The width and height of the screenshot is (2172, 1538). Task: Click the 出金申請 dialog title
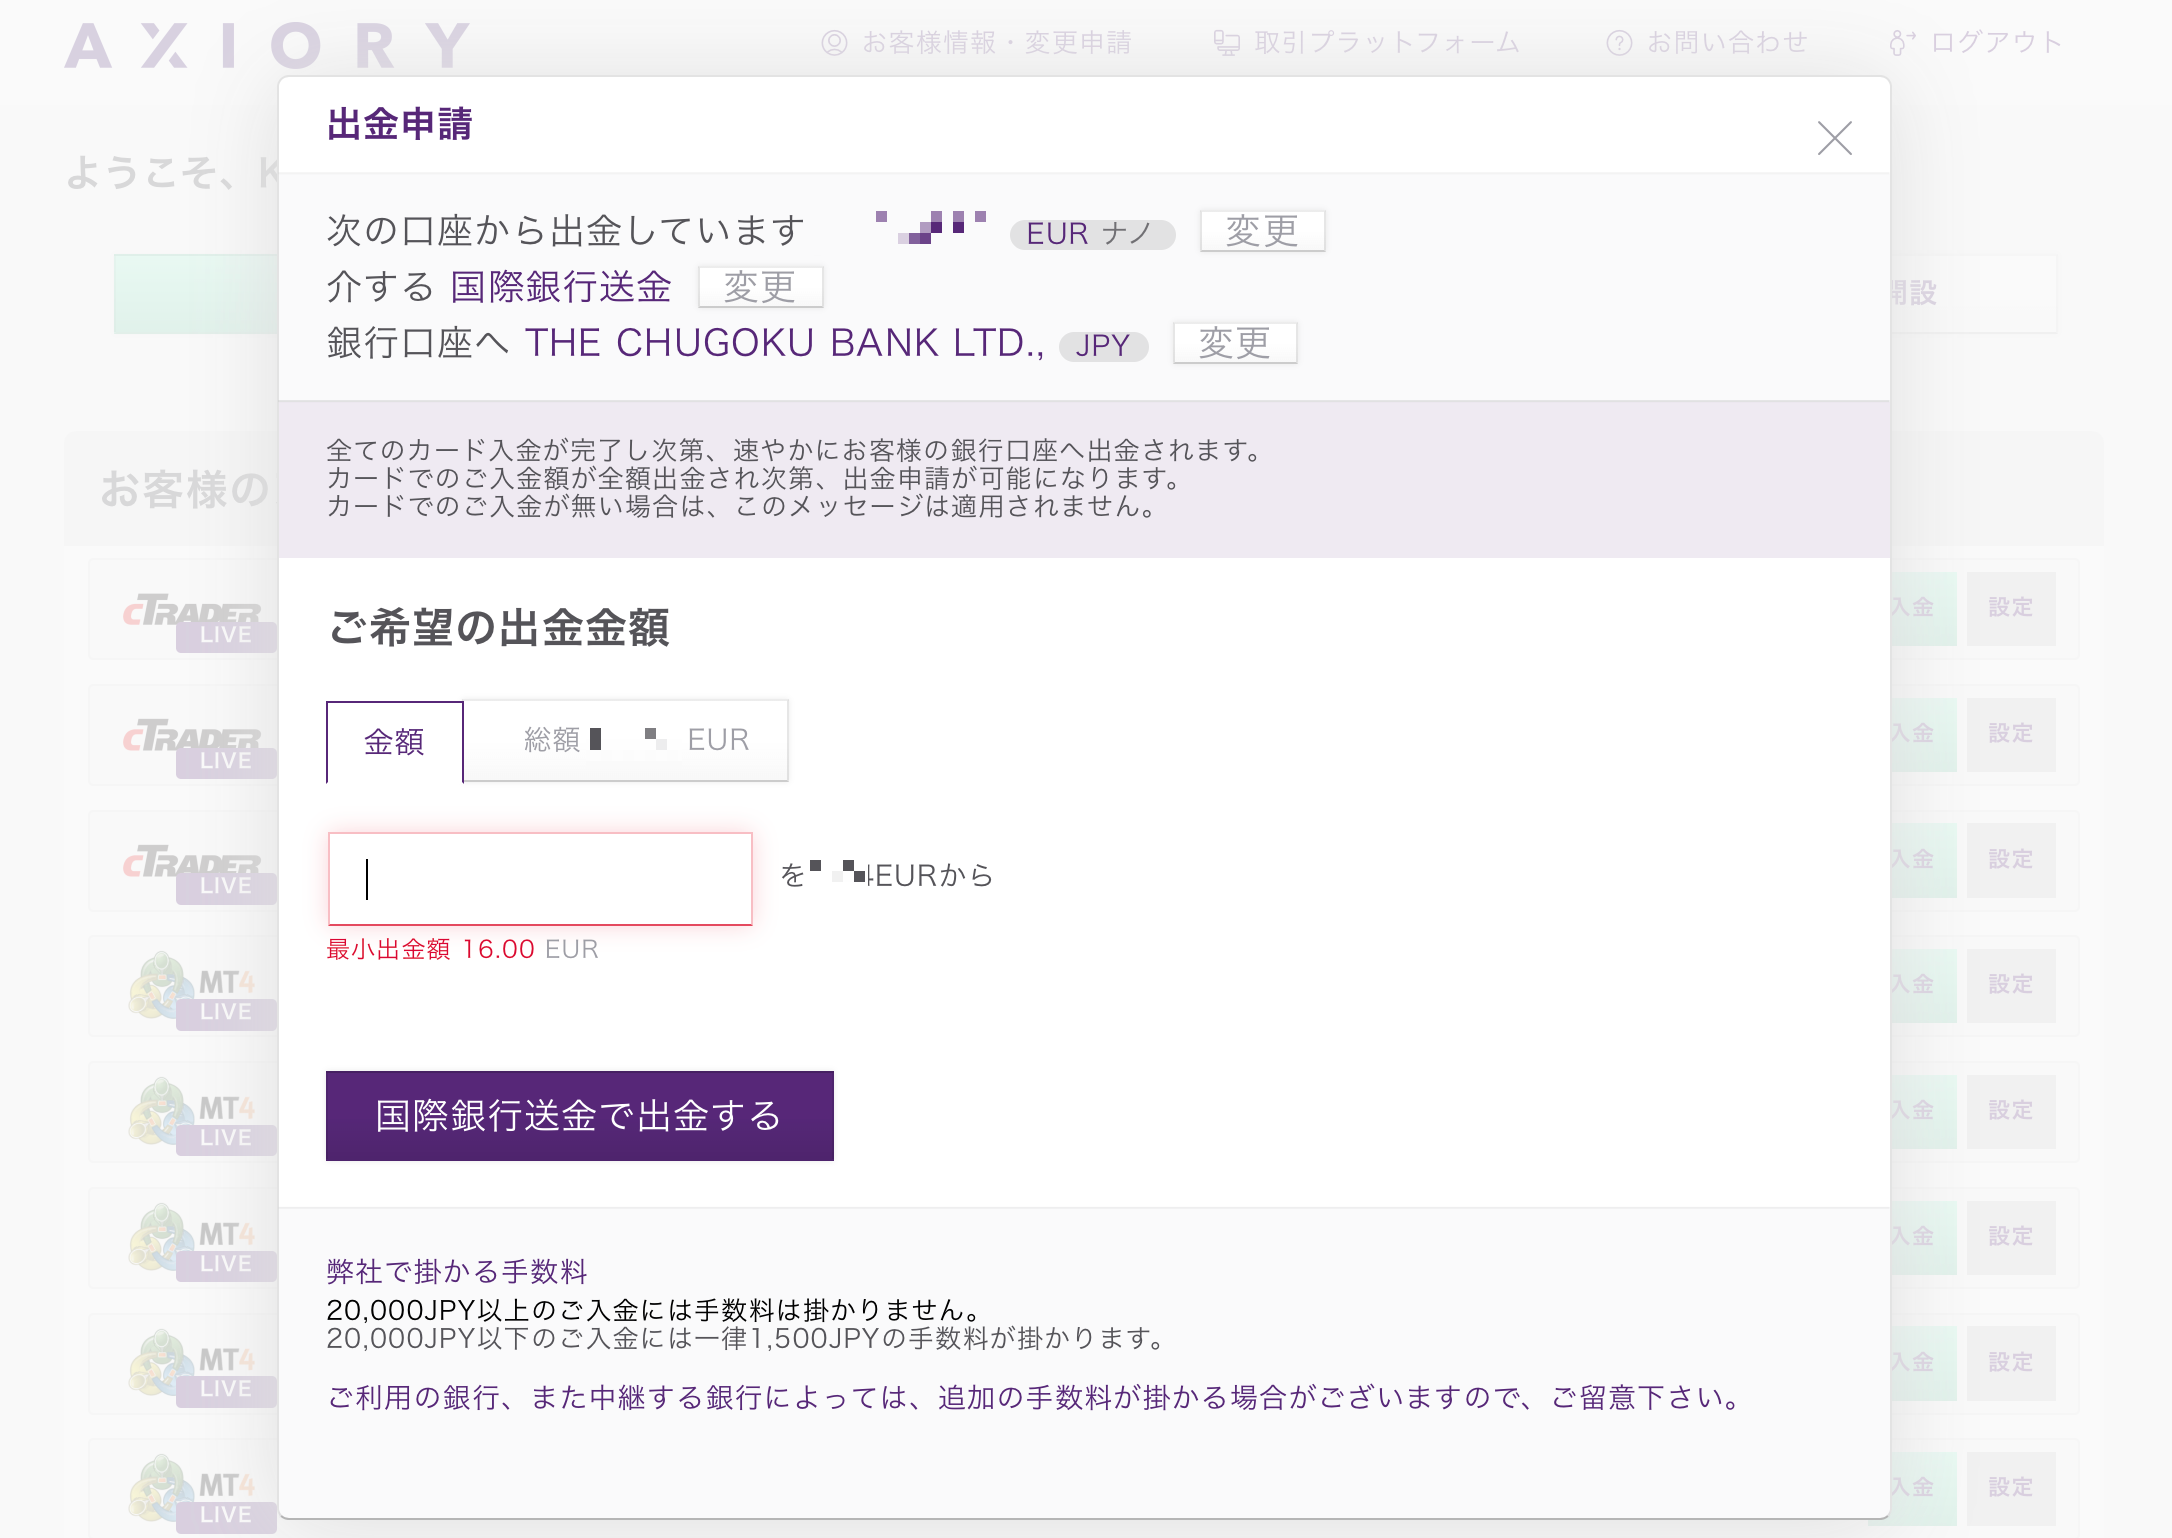click(x=400, y=124)
